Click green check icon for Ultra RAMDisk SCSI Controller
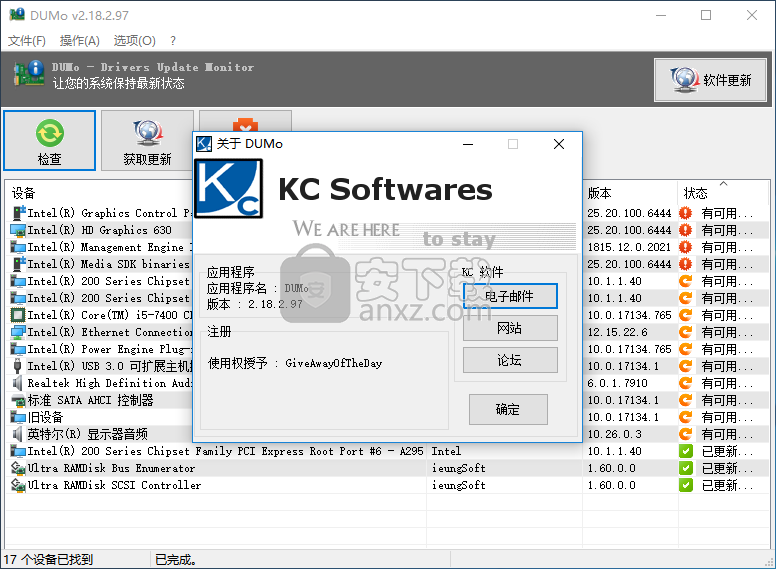This screenshot has width=776, height=569. tap(685, 485)
